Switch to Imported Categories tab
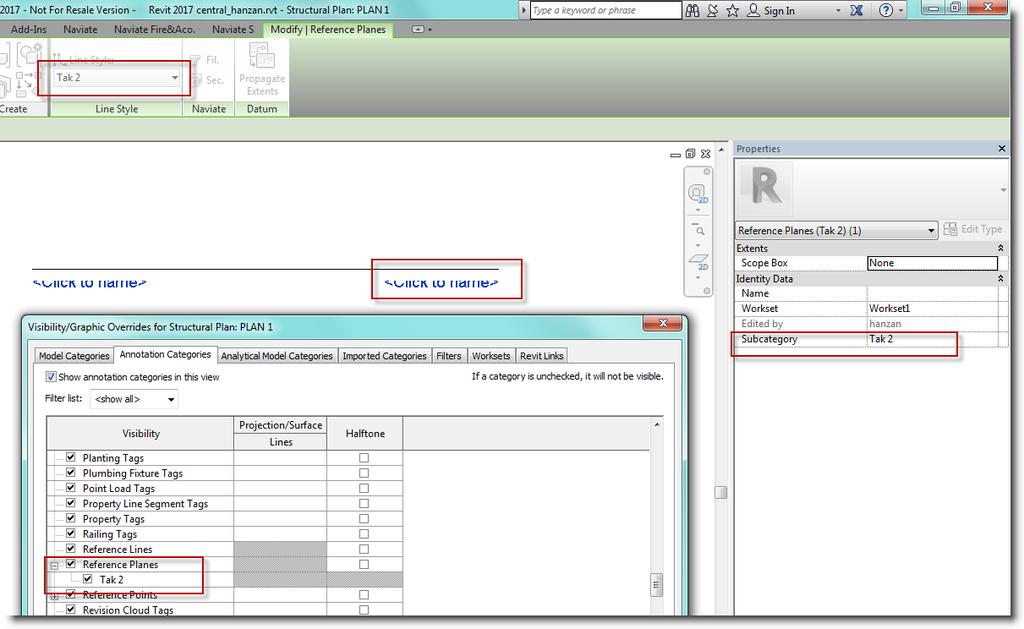 click(384, 356)
